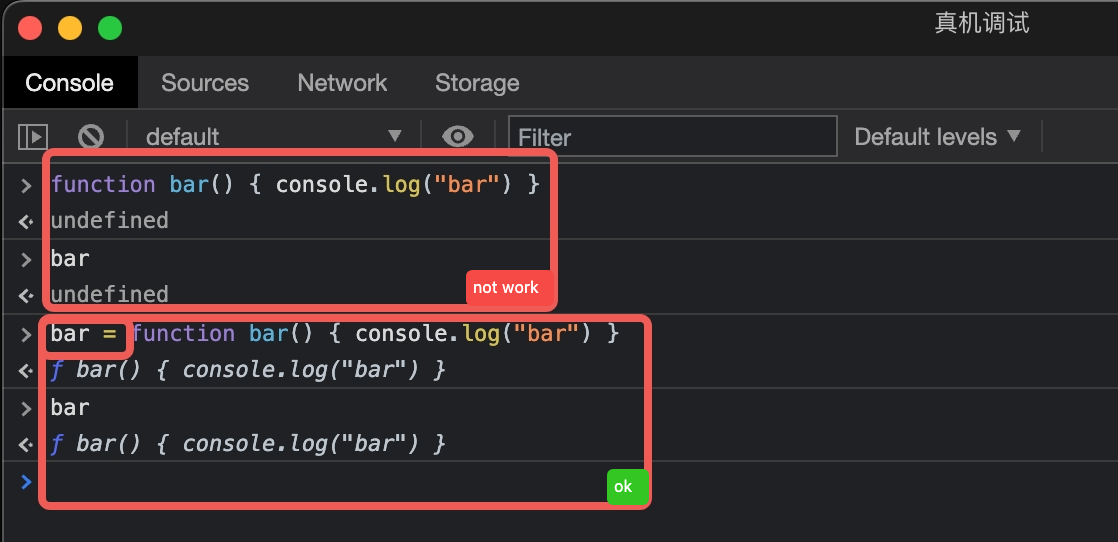
Task: Click the last 'ƒ bar()' function output
Action: click(247, 443)
